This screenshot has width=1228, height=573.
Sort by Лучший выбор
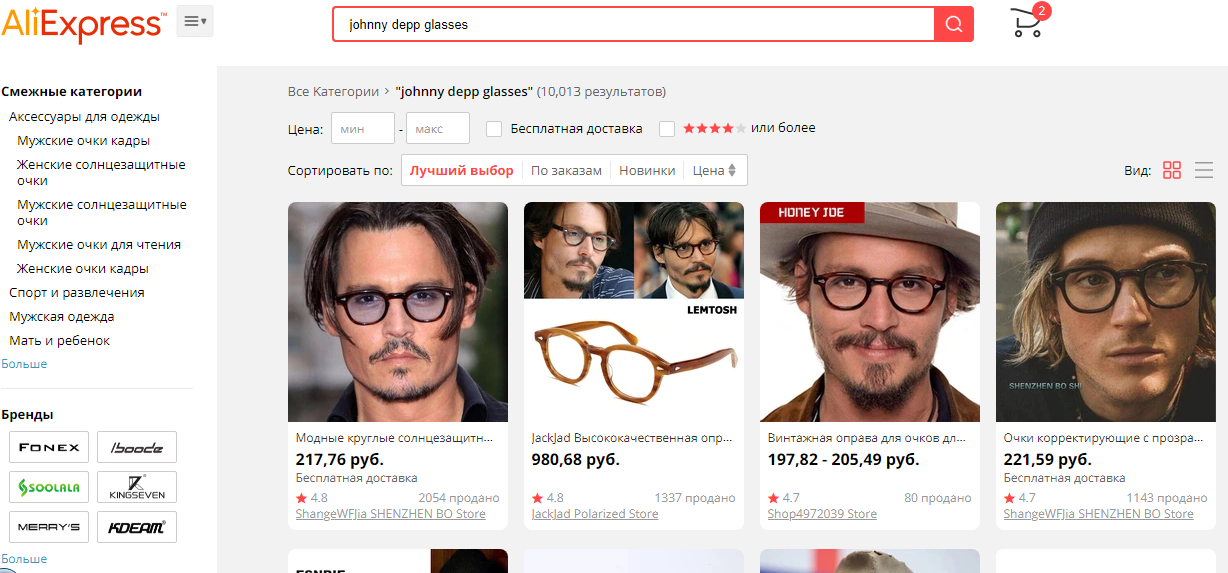point(461,171)
